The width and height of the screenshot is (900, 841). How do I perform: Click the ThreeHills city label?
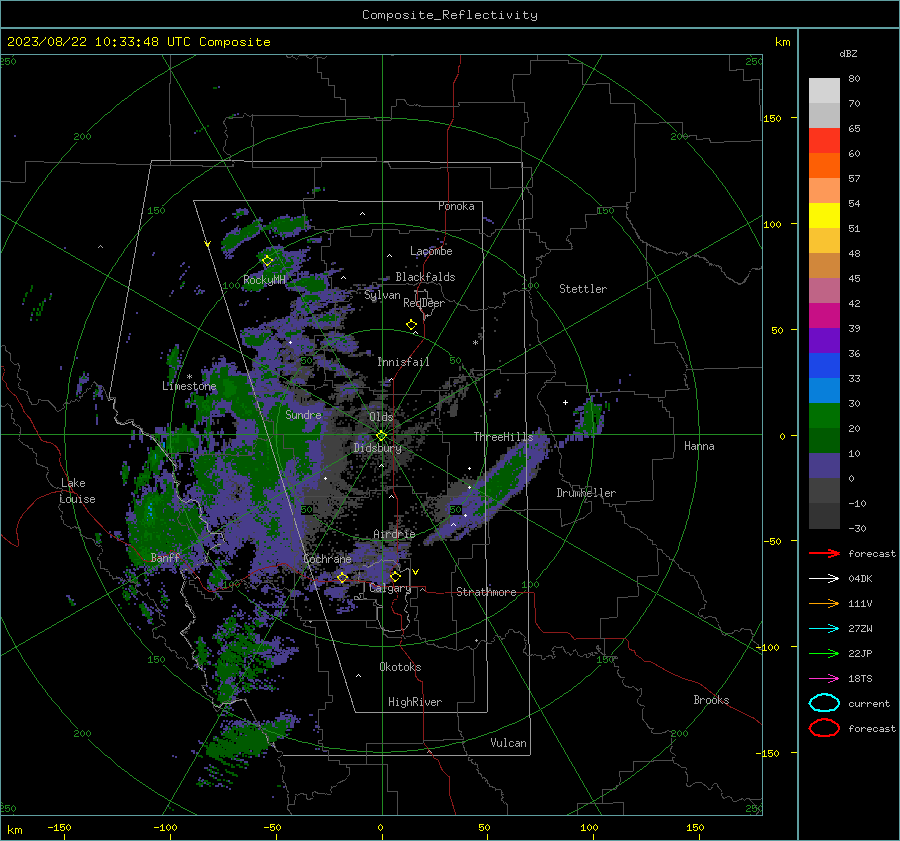[x=503, y=437]
